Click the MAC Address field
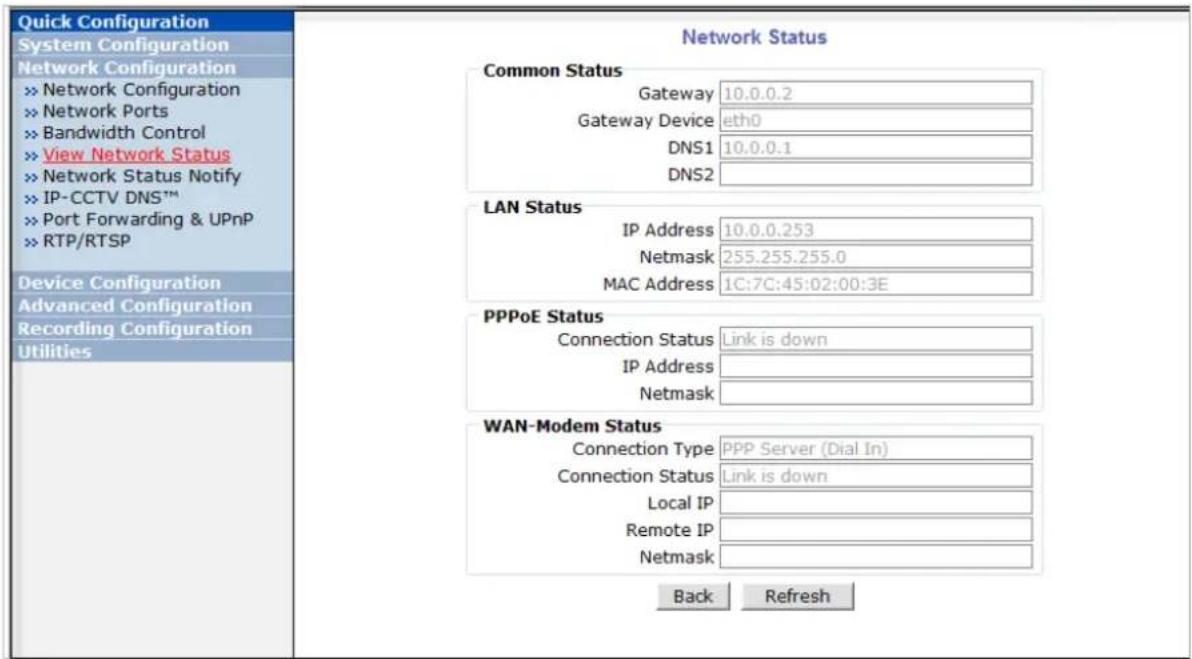This screenshot has width=1192, height=659. (x=876, y=284)
